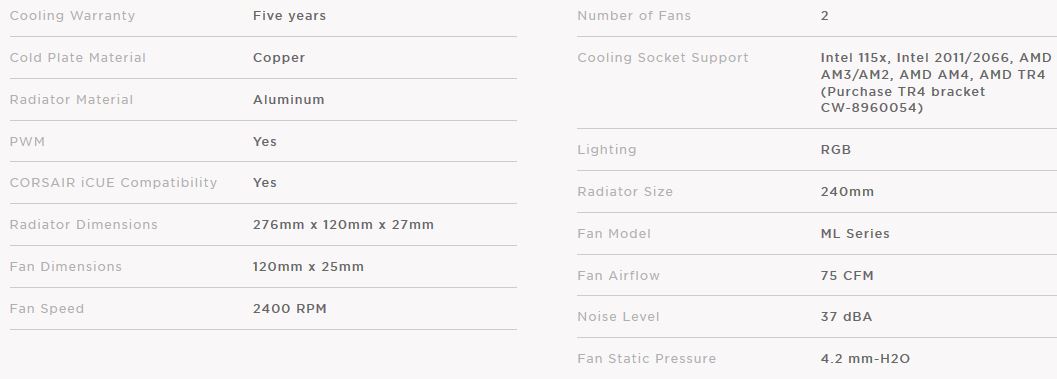Select the Aluminum value text
Image resolution: width=1057 pixels, height=379 pixels.
click(289, 99)
